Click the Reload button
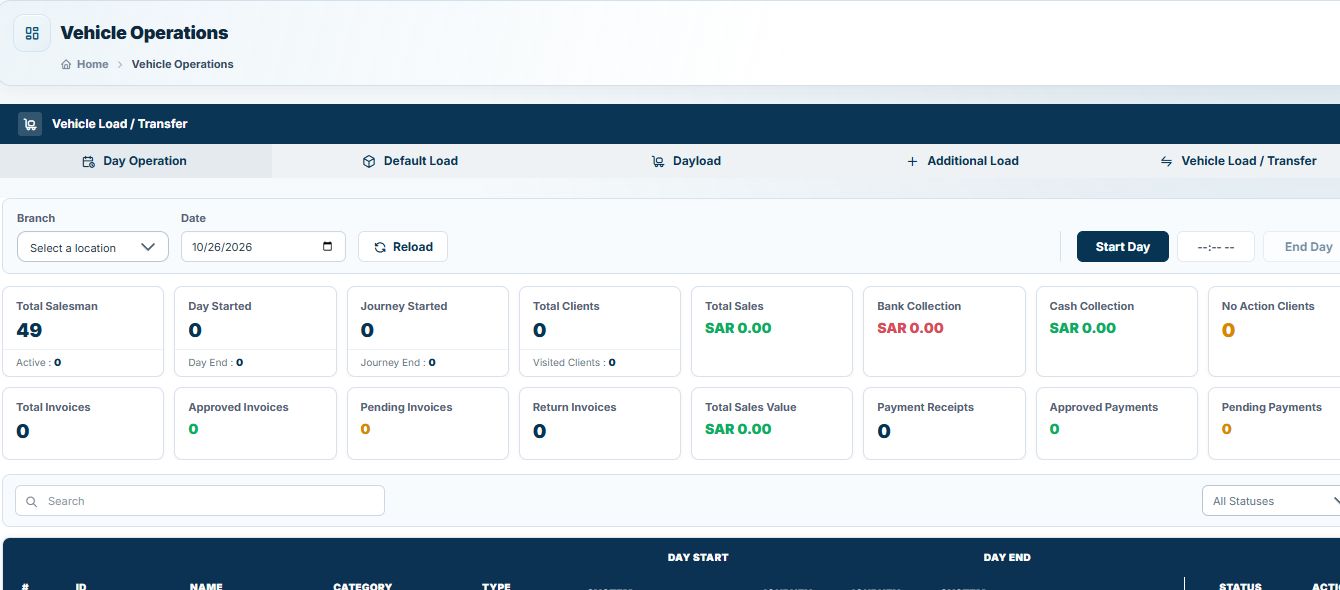1340x590 pixels. click(x=403, y=247)
